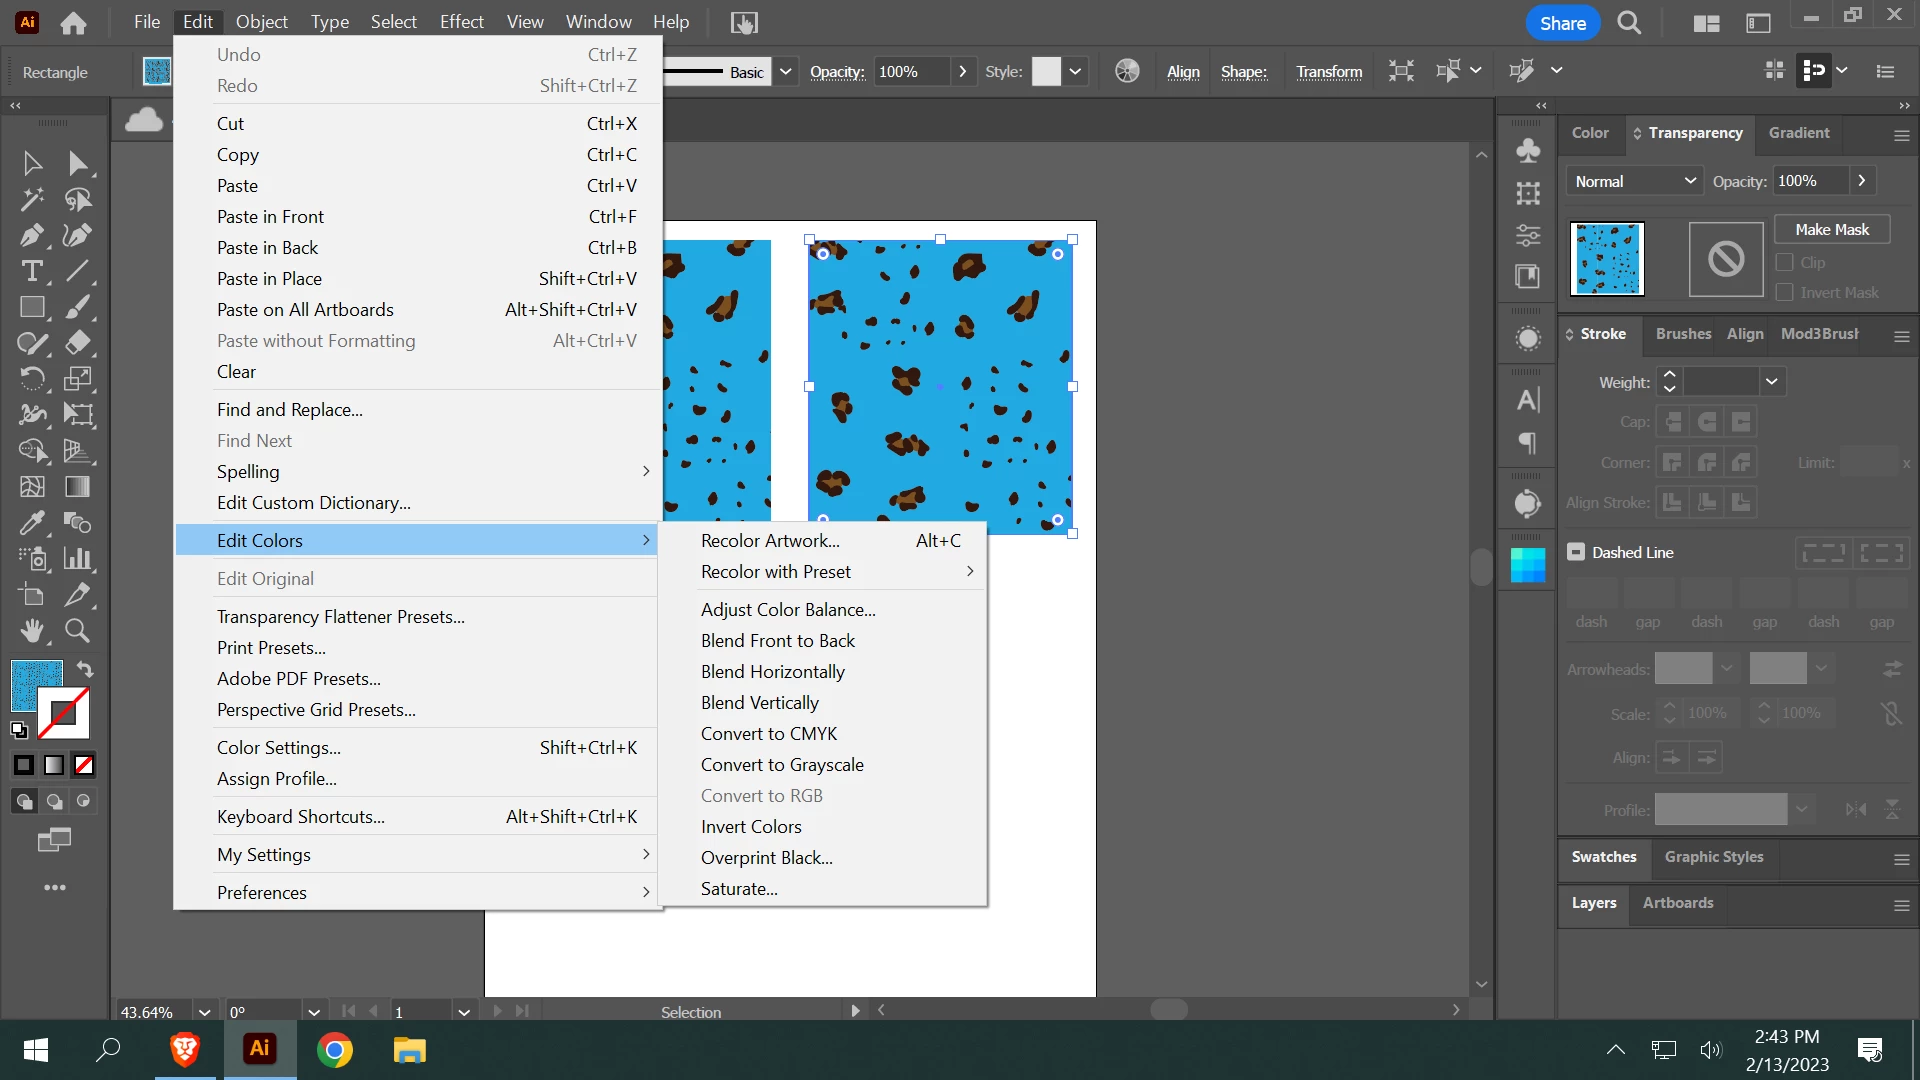Select the Type tool
The image size is (1920, 1080).
click(x=31, y=271)
